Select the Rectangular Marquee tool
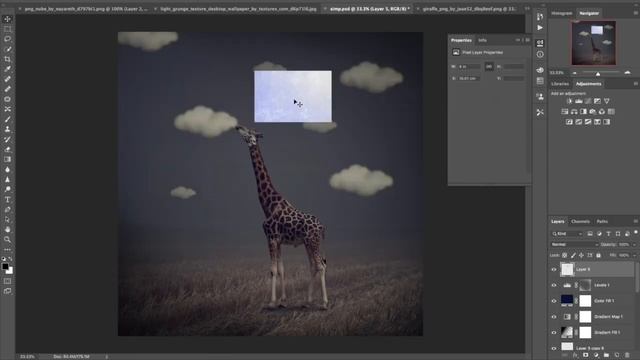Image resolution: width=640 pixels, height=360 pixels. click(x=7, y=29)
